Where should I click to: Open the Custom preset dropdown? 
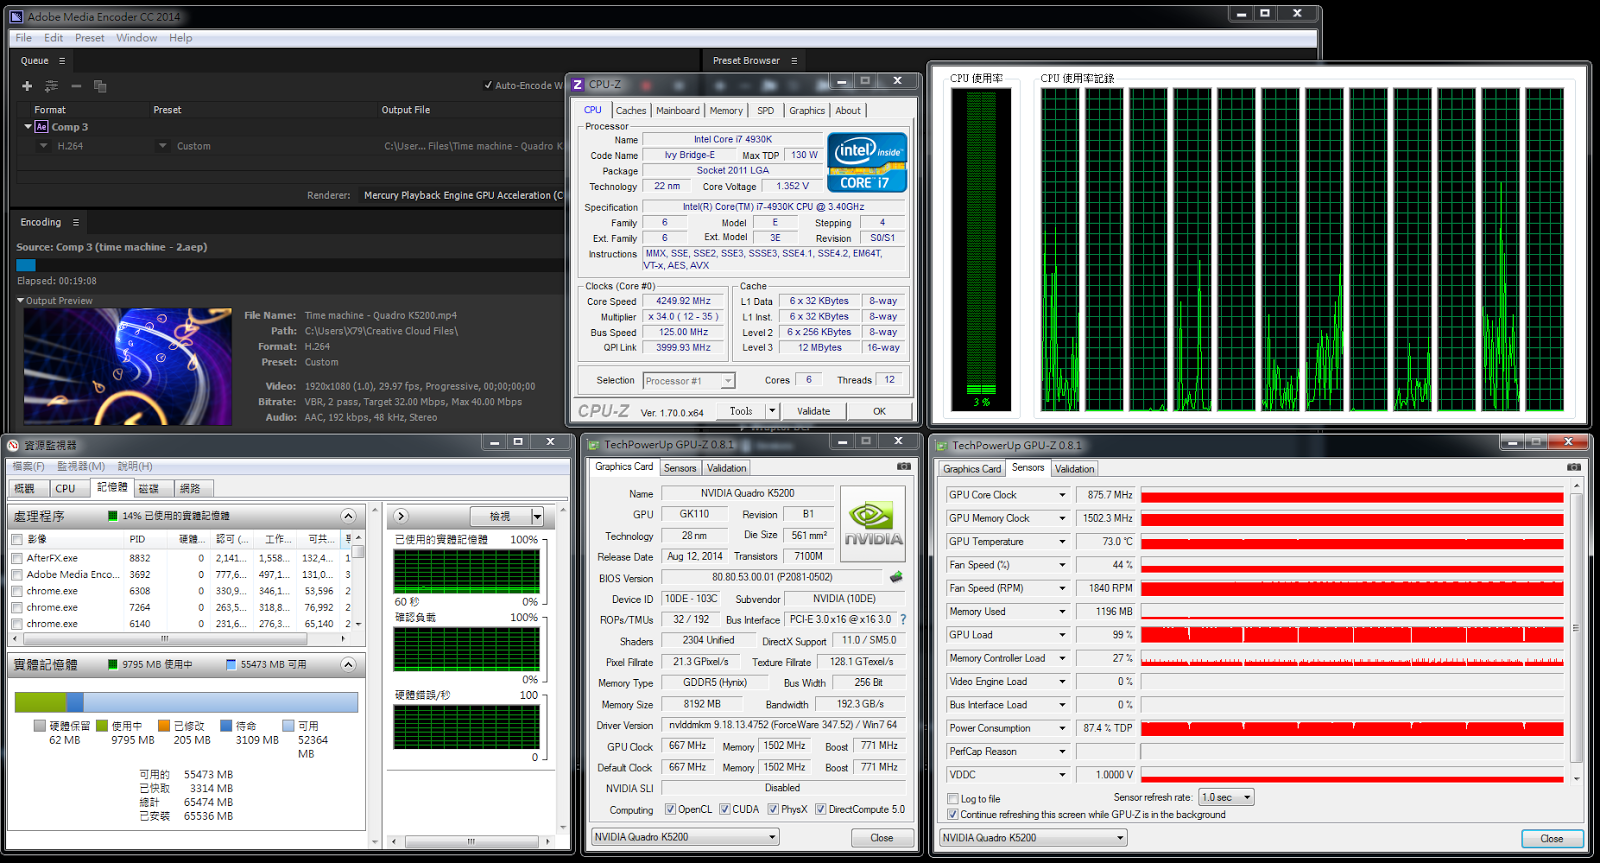(x=163, y=146)
